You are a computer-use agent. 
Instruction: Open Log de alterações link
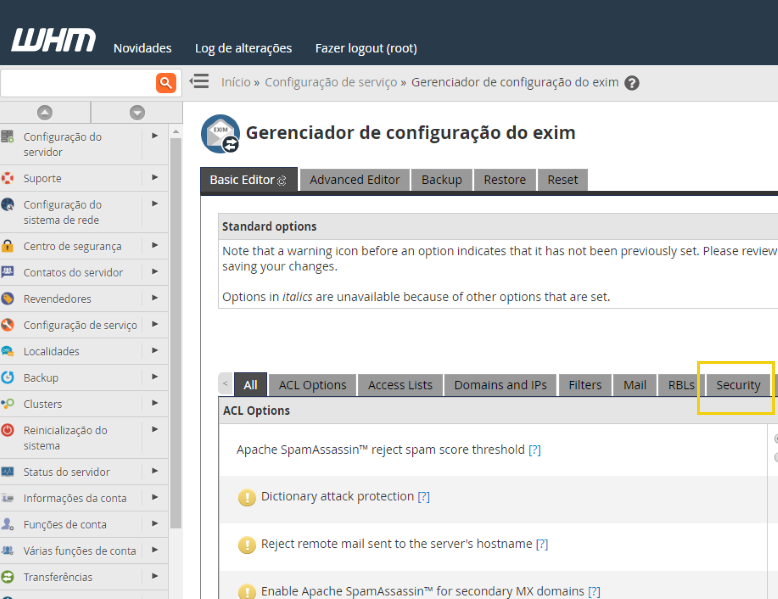pyautogui.click(x=243, y=48)
